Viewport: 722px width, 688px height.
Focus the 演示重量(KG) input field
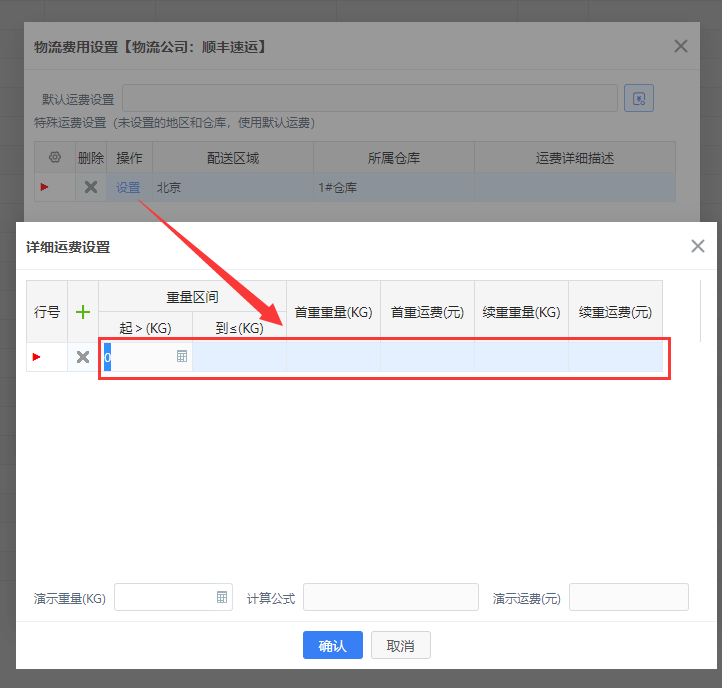click(x=173, y=597)
